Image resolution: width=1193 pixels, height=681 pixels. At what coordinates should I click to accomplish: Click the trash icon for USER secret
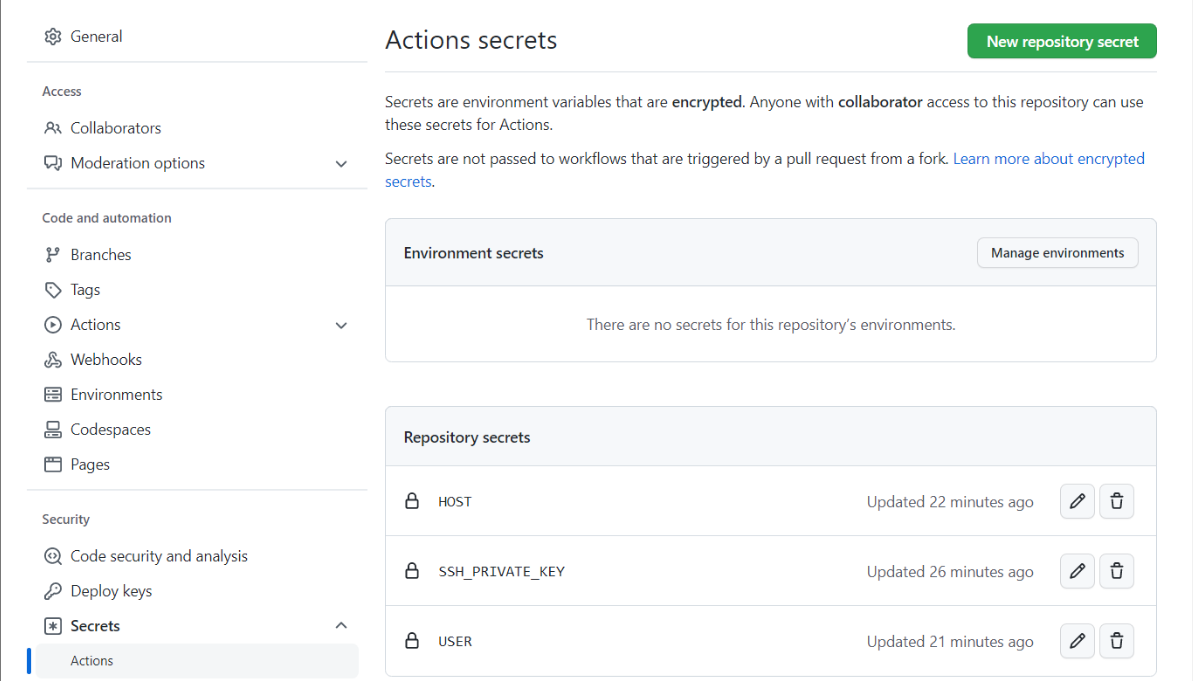pos(1116,641)
